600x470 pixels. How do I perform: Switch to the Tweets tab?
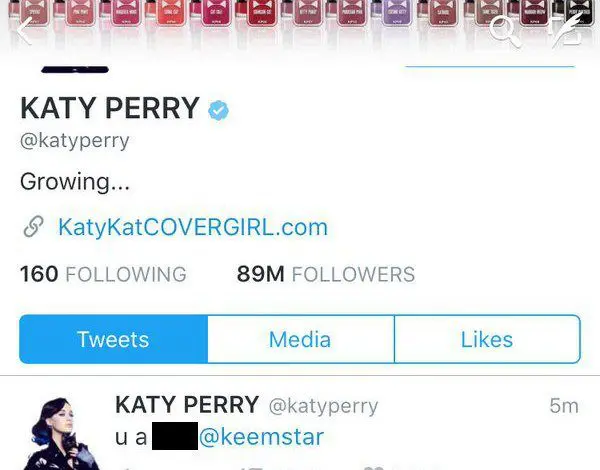113,339
